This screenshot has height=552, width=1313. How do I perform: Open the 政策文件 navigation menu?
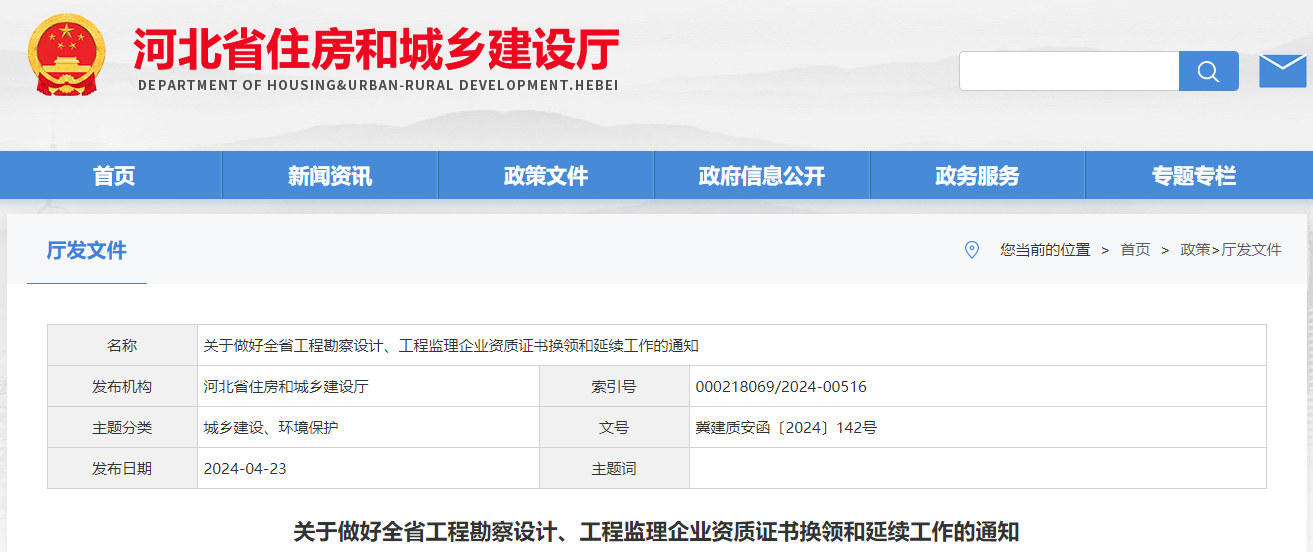click(546, 176)
